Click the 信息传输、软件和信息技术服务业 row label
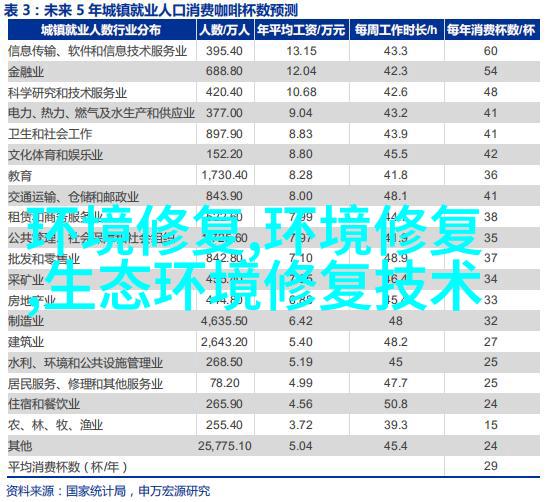 click(98, 51)
